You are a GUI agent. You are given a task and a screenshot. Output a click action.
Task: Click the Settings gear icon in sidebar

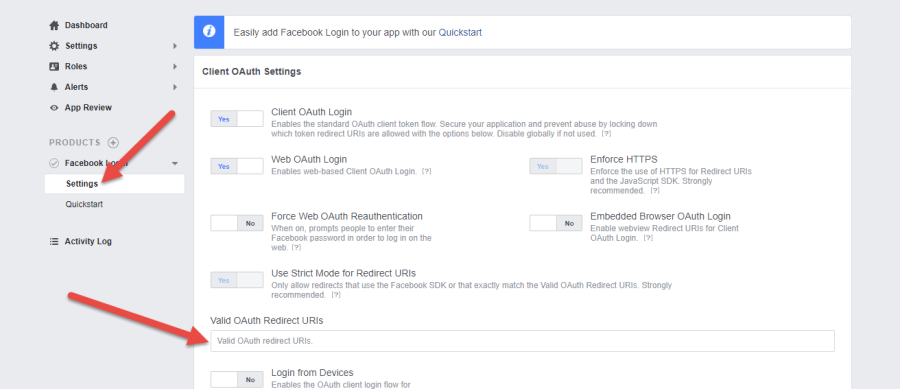[54, 46]
